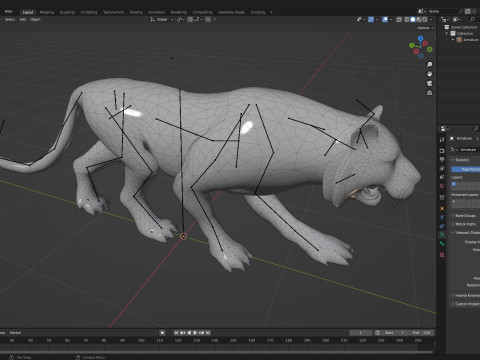The width and height of the screenshot is (480, 360).
Task: Open the Add menu in viewport header
Action: [x=23, y=19]
